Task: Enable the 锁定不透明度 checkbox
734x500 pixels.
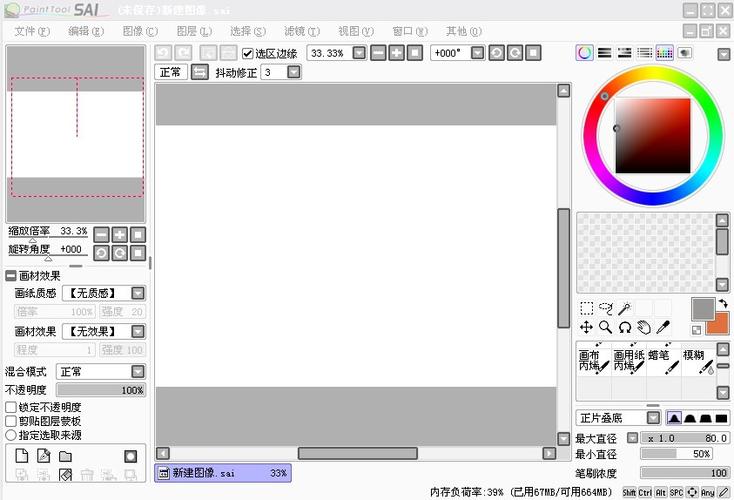Action: click(x=11, y=407)
